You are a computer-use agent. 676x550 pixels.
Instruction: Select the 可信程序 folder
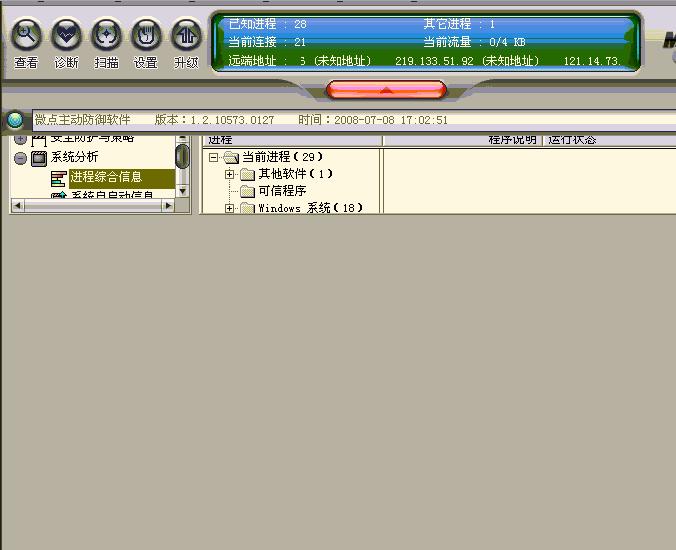point(281,191)
